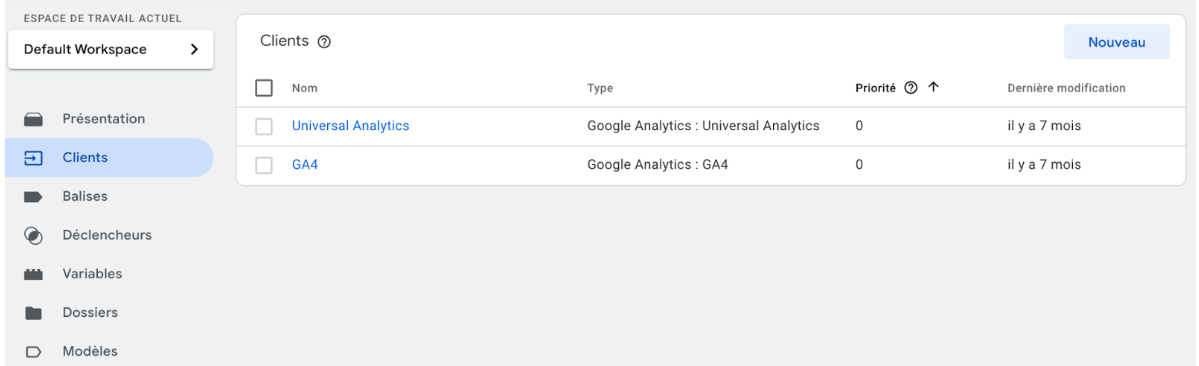
Task: Toggle the Priorité sort arrow
Action: [x=933, y=88]
